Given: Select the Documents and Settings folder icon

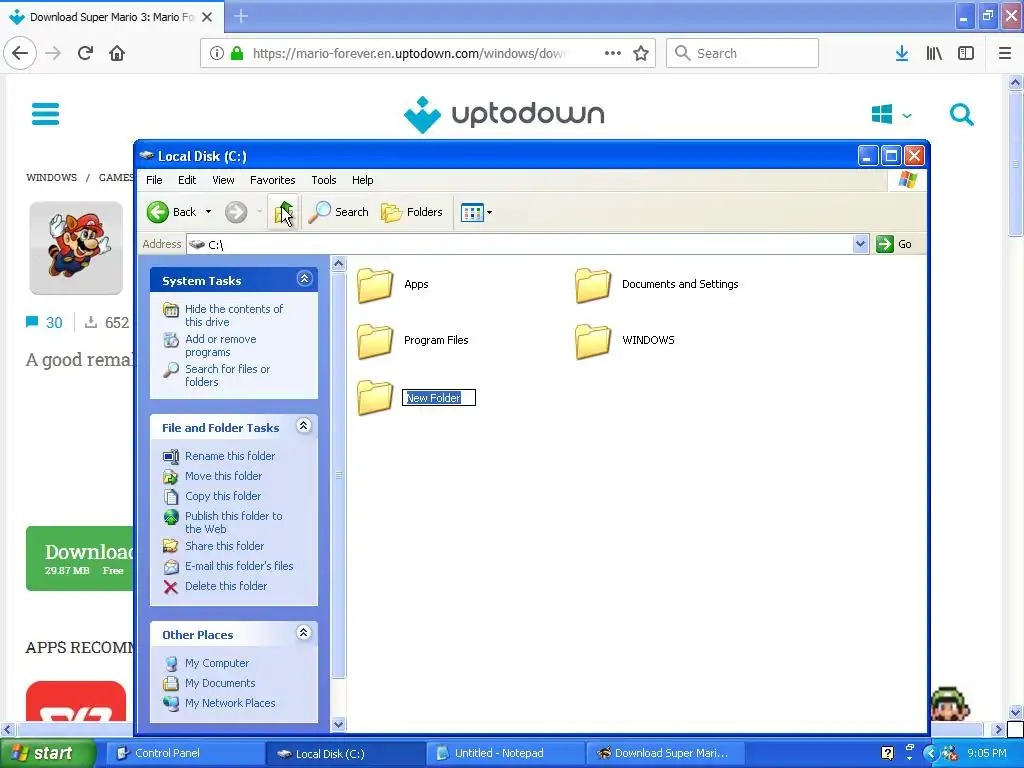Looking at the screenshot, I should pos(592,285).
